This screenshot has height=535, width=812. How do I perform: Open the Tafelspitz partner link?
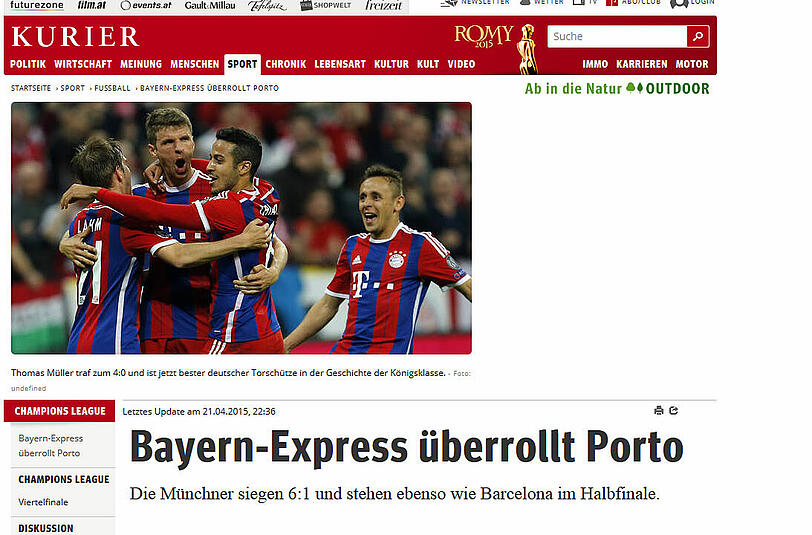click(x=267, y=5)
